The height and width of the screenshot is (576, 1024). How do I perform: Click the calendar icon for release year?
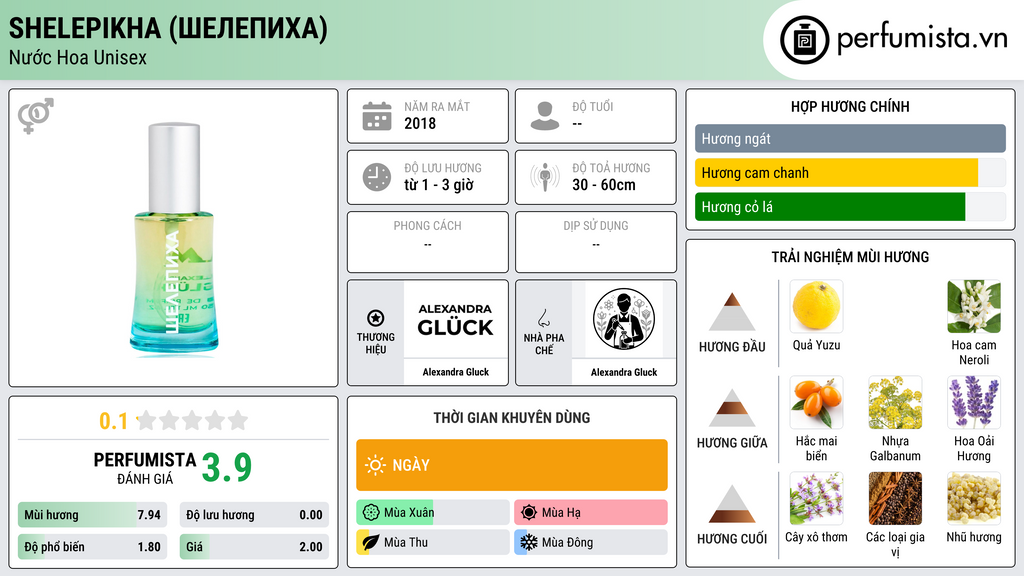coord(377,116)
